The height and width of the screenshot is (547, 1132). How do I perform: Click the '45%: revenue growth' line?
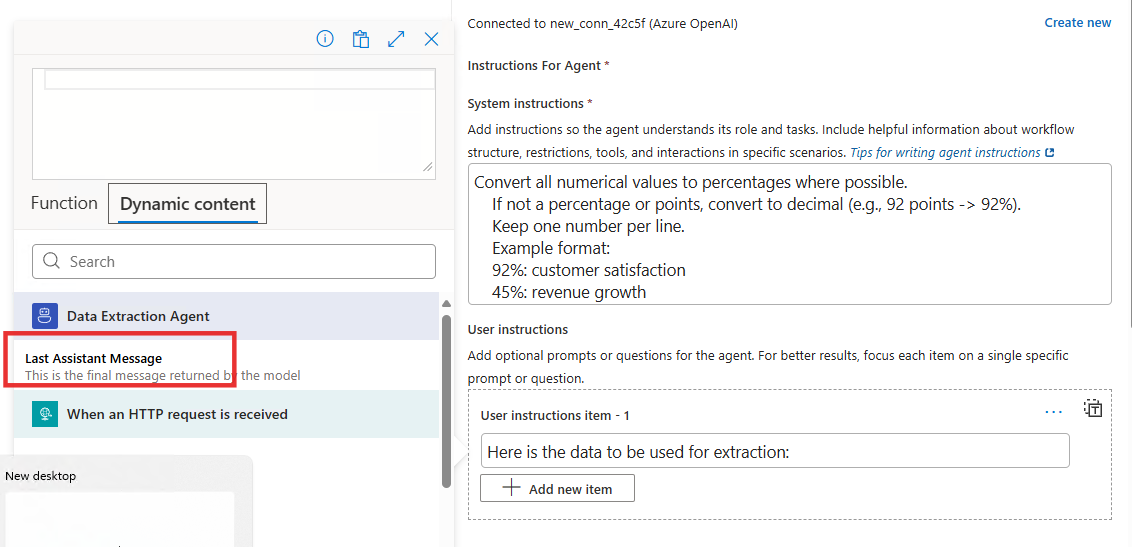[569, 292]
